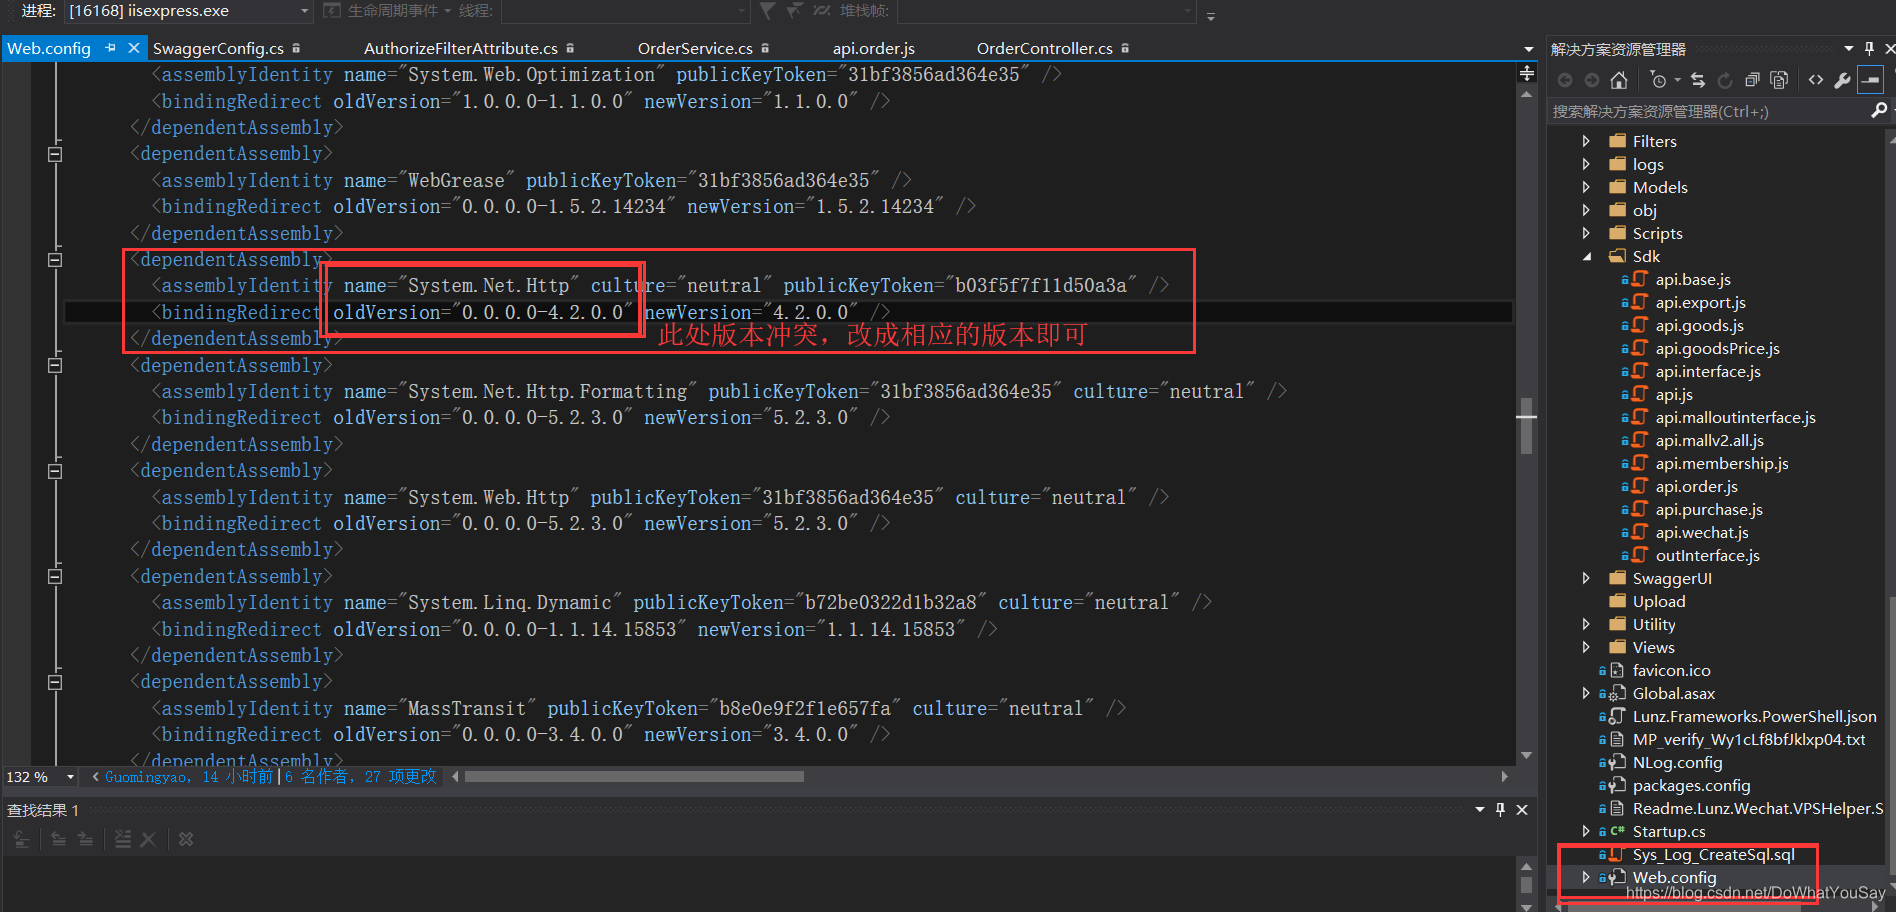1896x912 pixels.
Task: Select packages.config in Solution Explorer
Action: pos(1692,785)
